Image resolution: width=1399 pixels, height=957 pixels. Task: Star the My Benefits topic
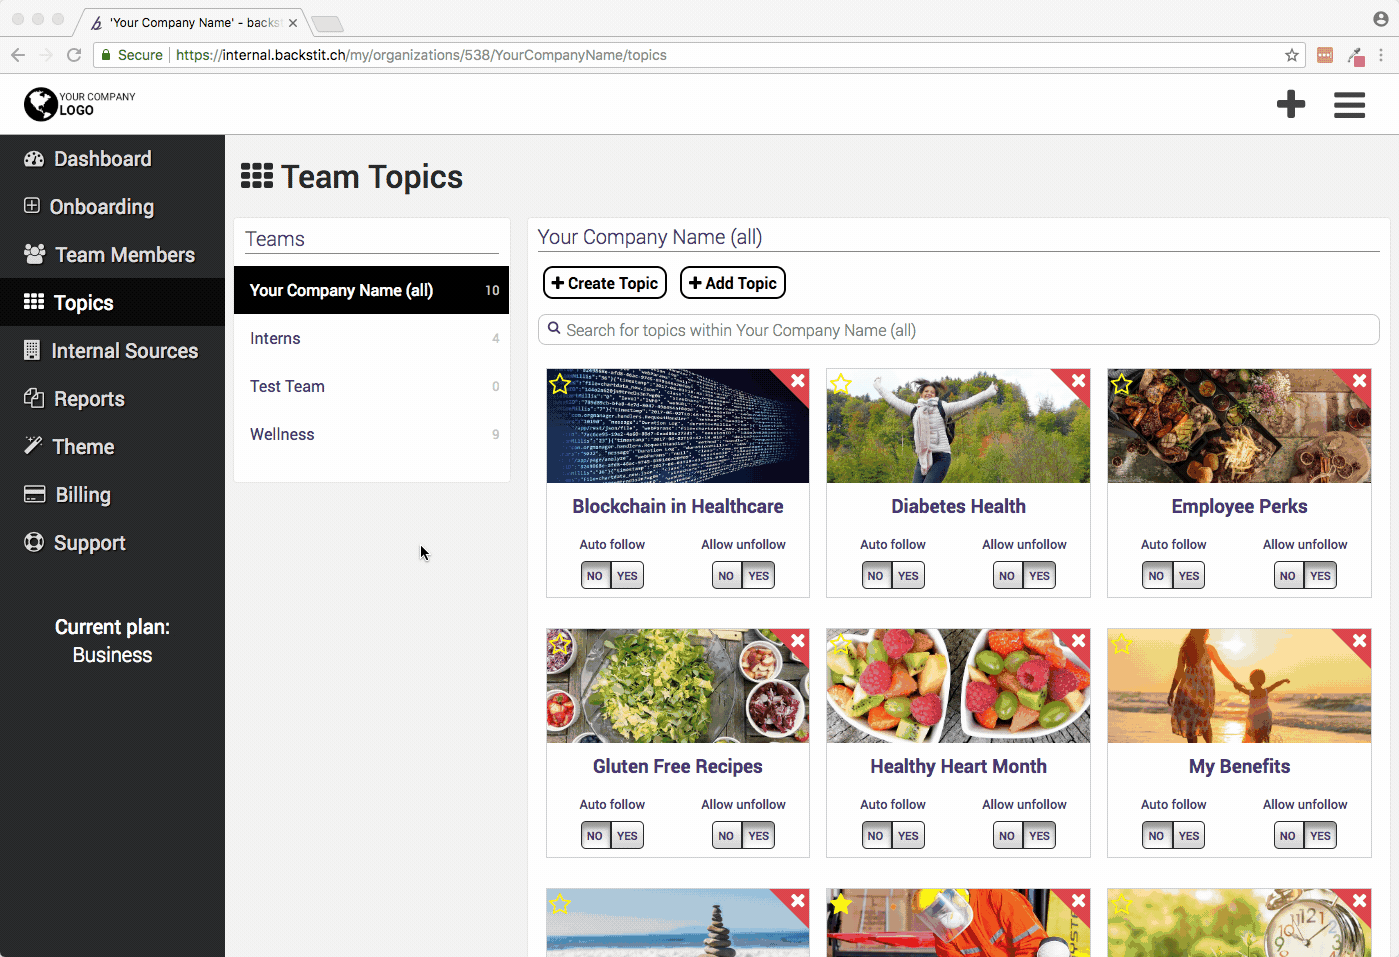click(x=1122, y=643)
